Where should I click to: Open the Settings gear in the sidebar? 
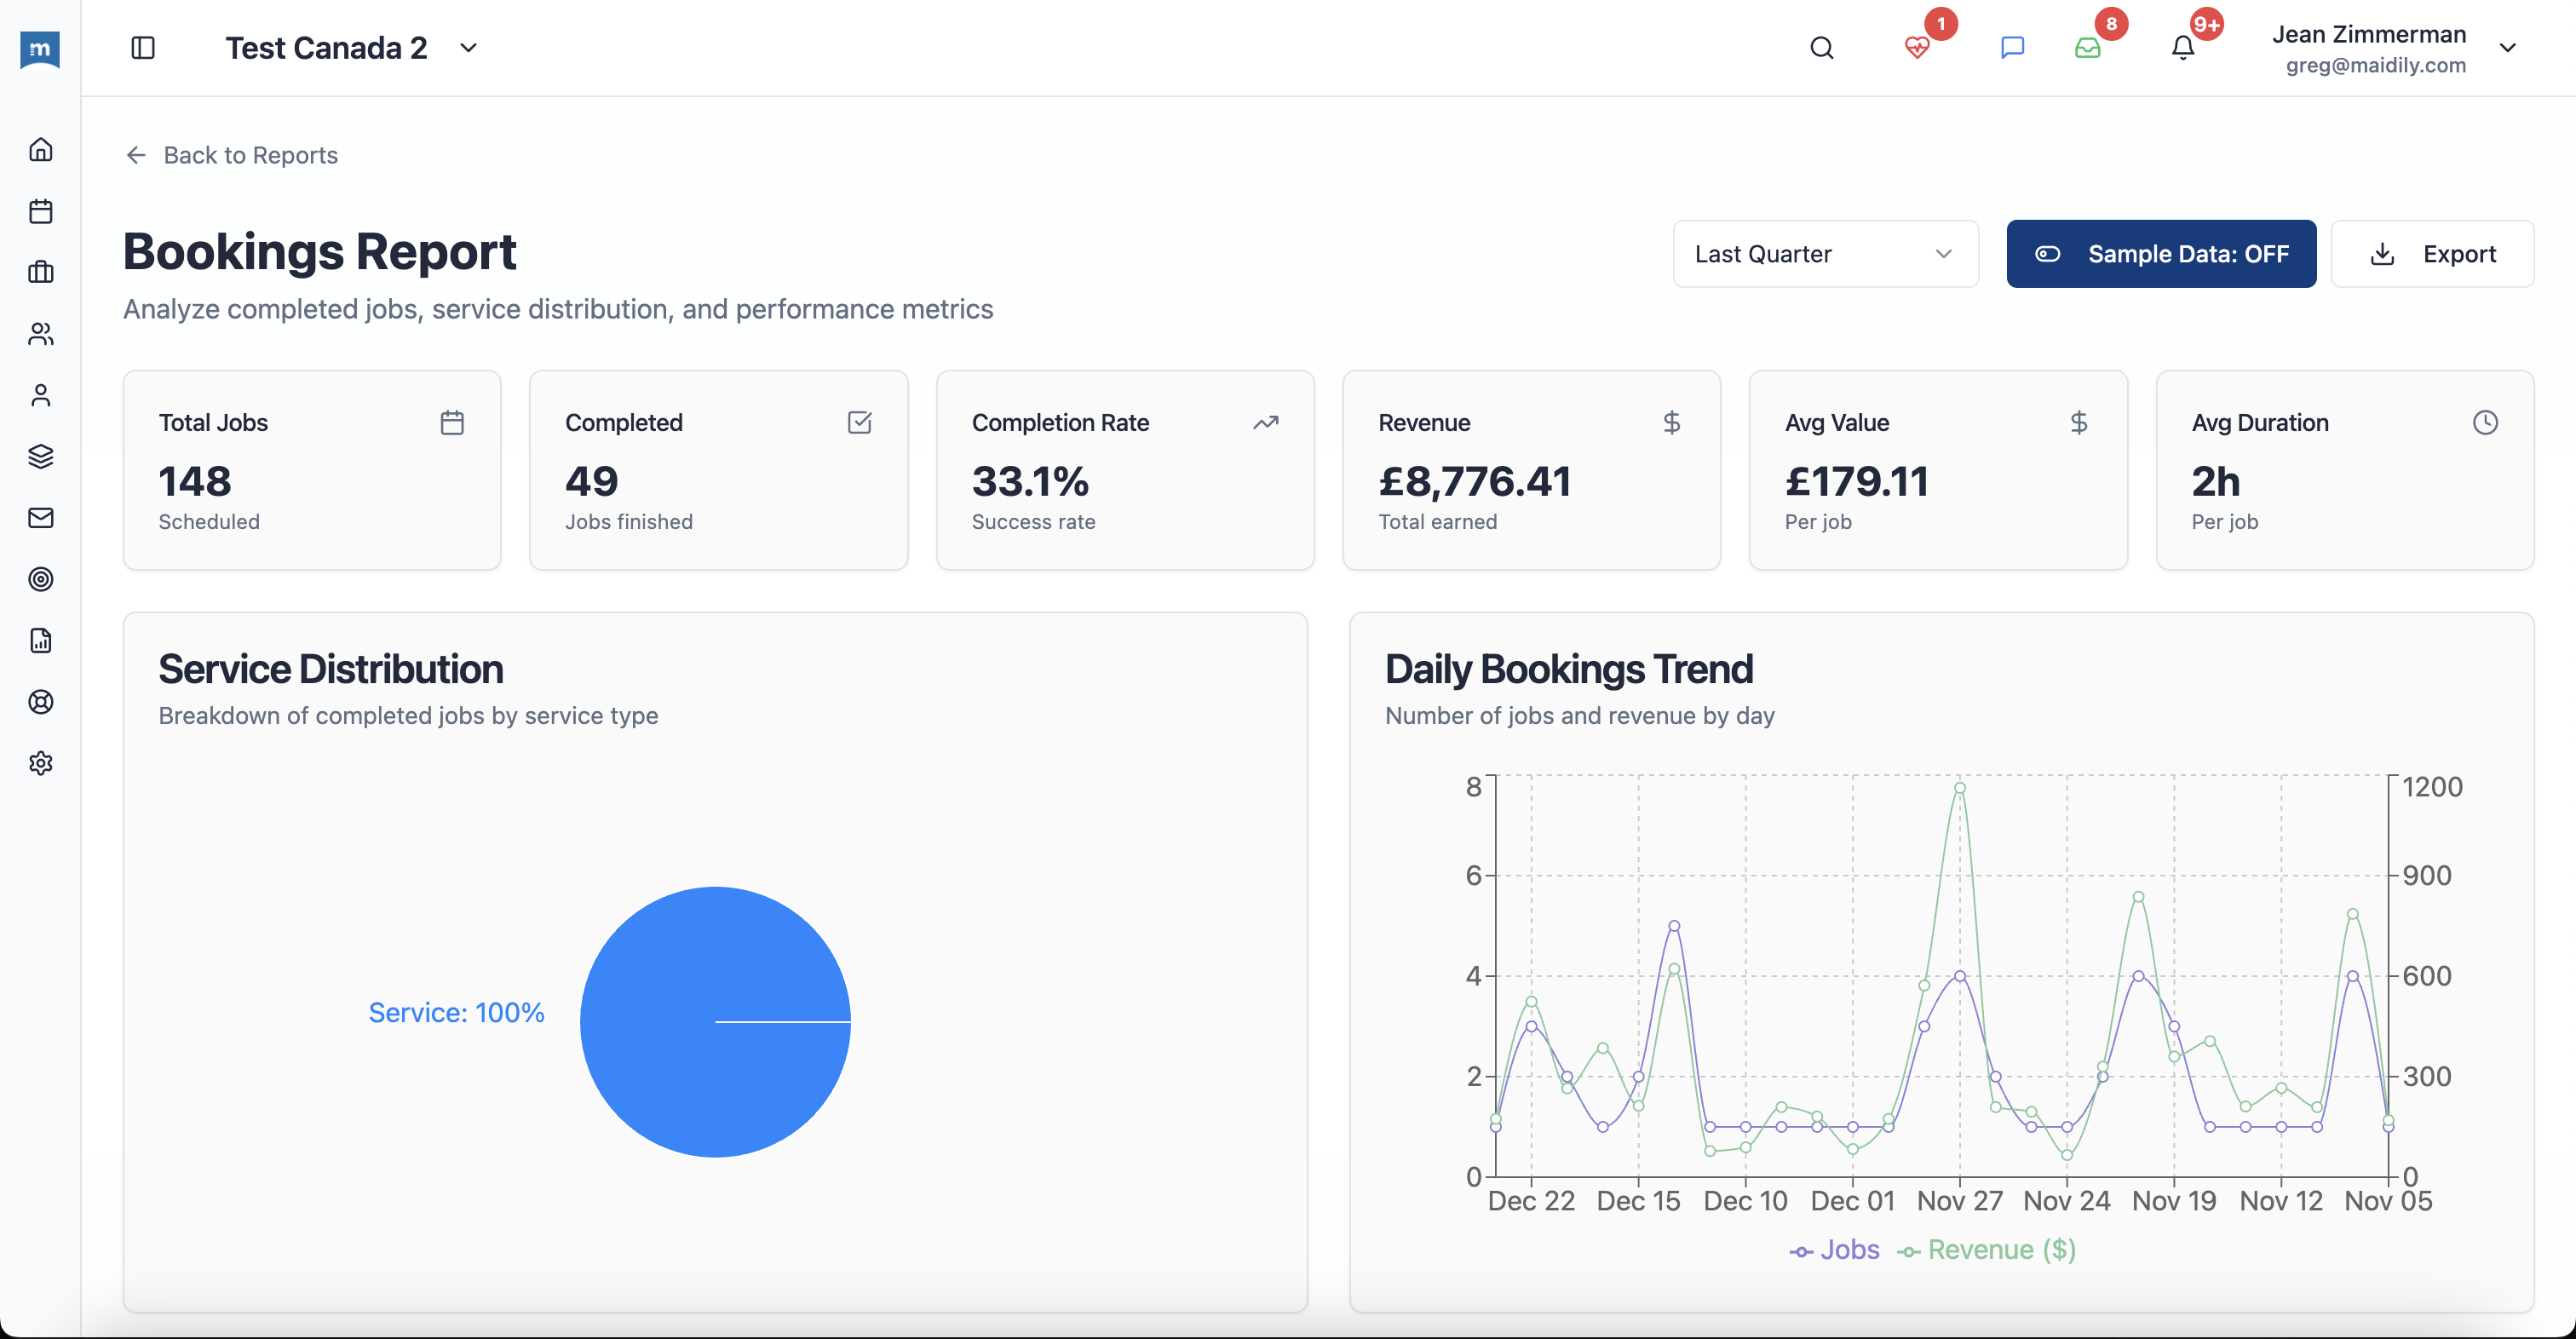tap(40, 763)
